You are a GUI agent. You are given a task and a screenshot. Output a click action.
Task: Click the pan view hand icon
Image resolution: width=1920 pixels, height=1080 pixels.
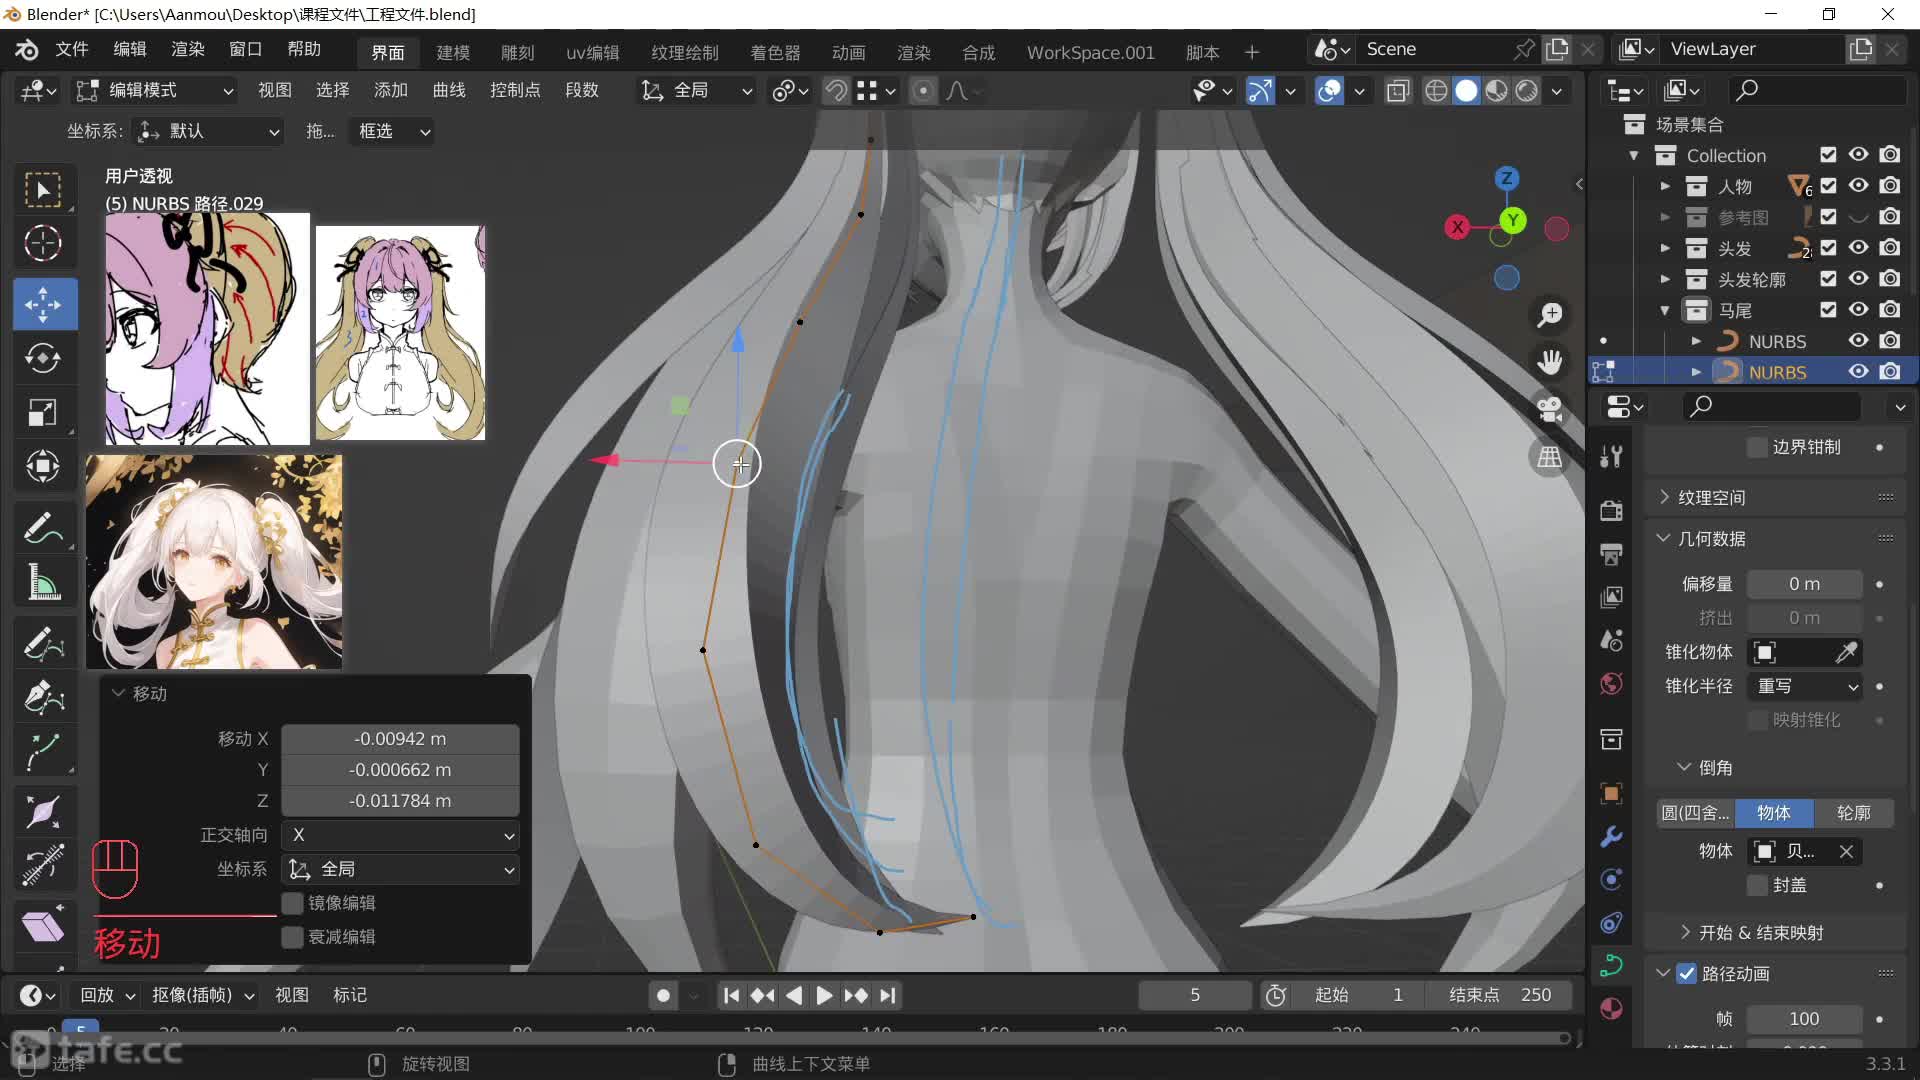[1550, 362]
